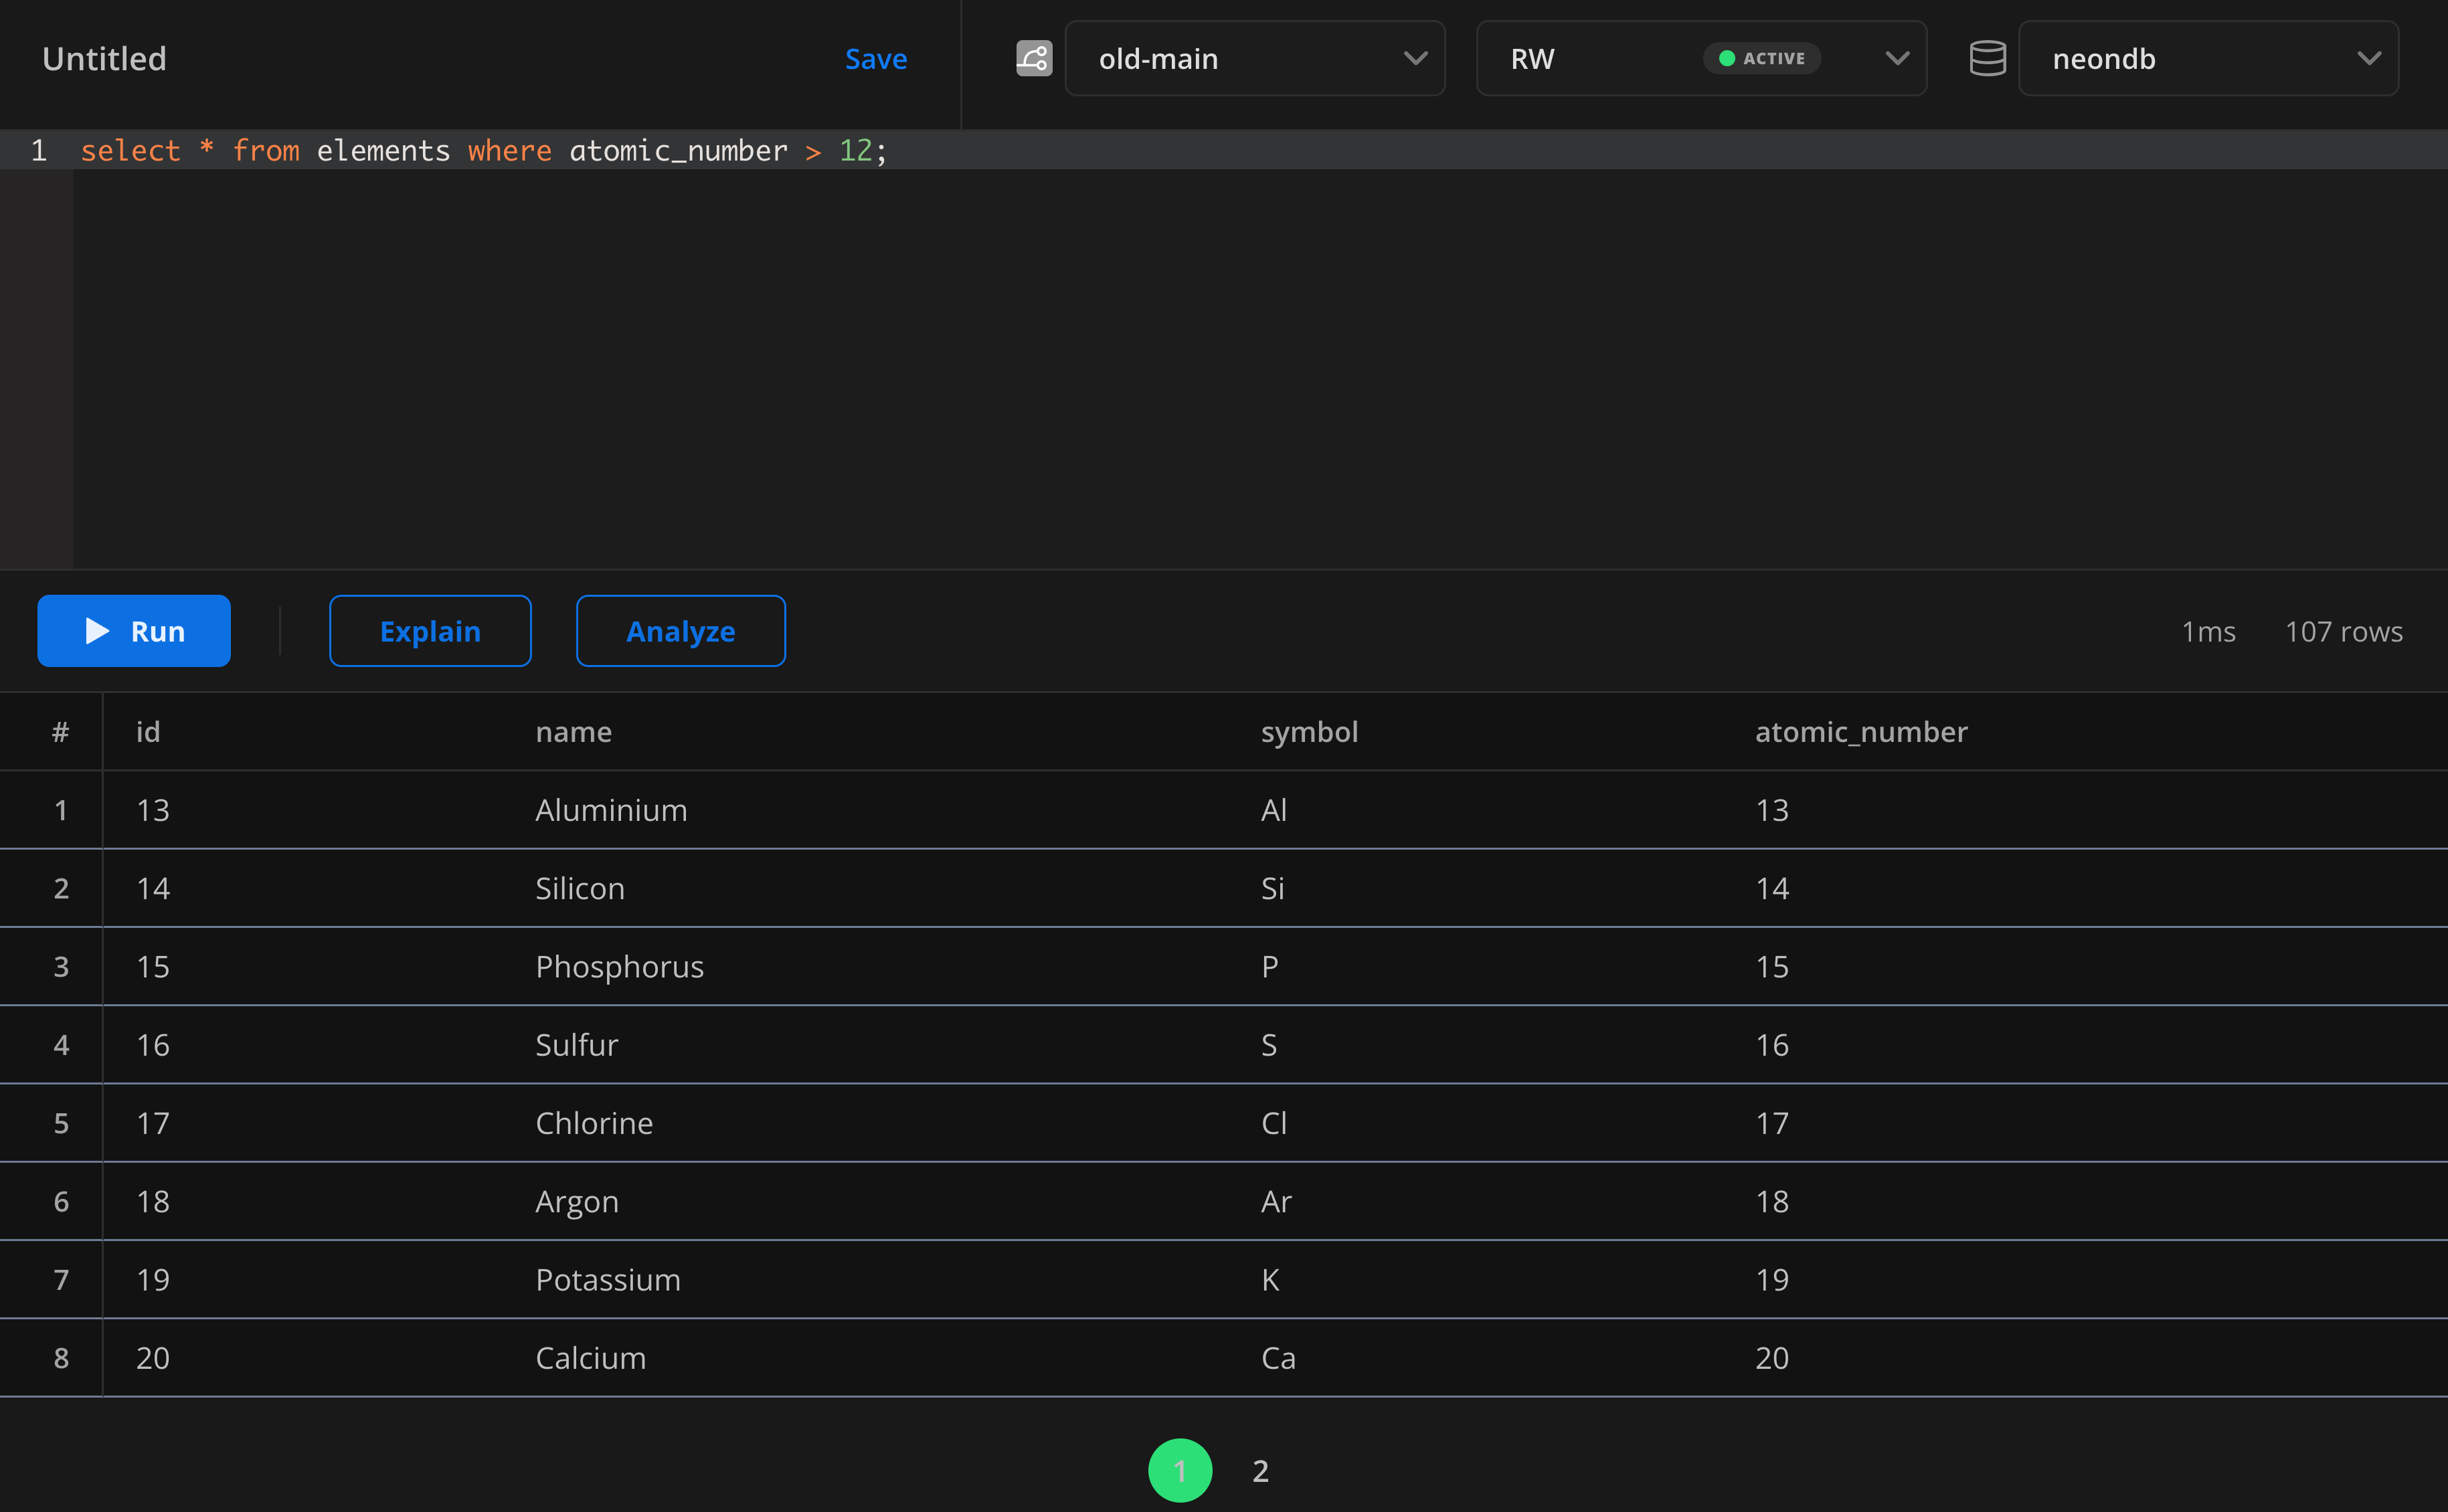Viewport: 2448px width, 1512px height.
Task: Click into the SQL editor line 1
Action: click(1260, 150)
